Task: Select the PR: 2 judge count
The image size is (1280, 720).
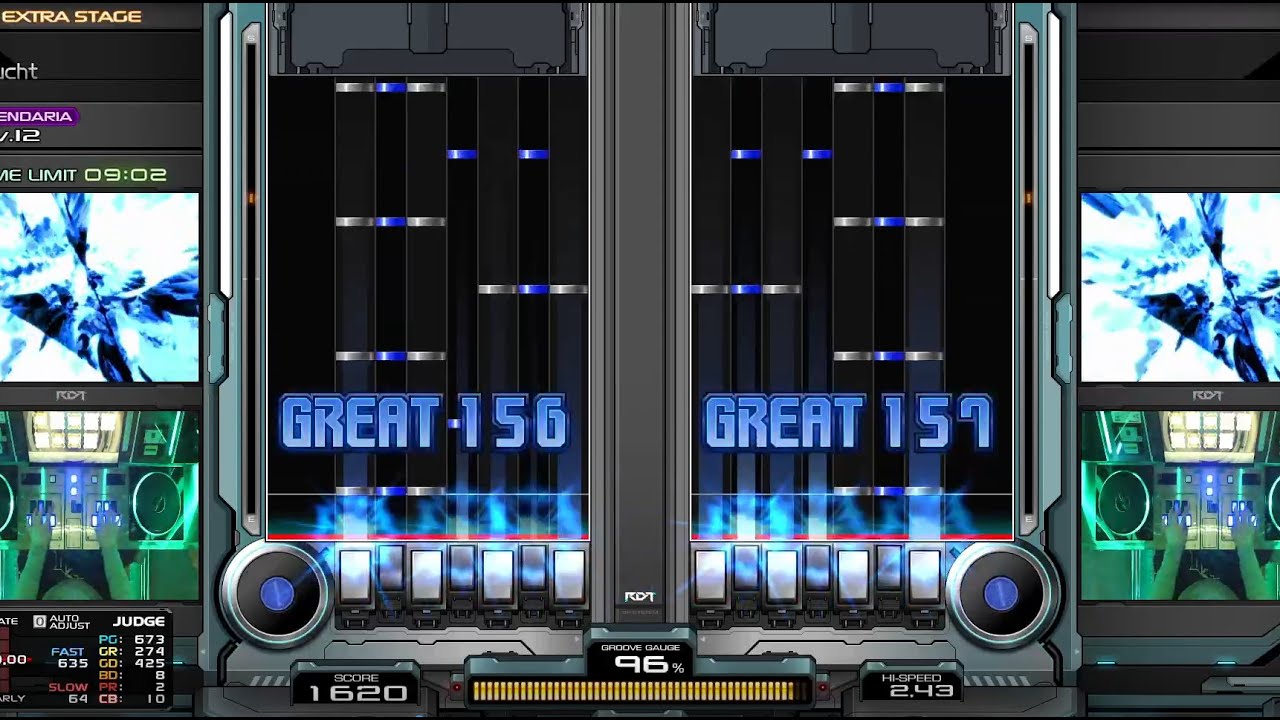Action: coord(132,687)
